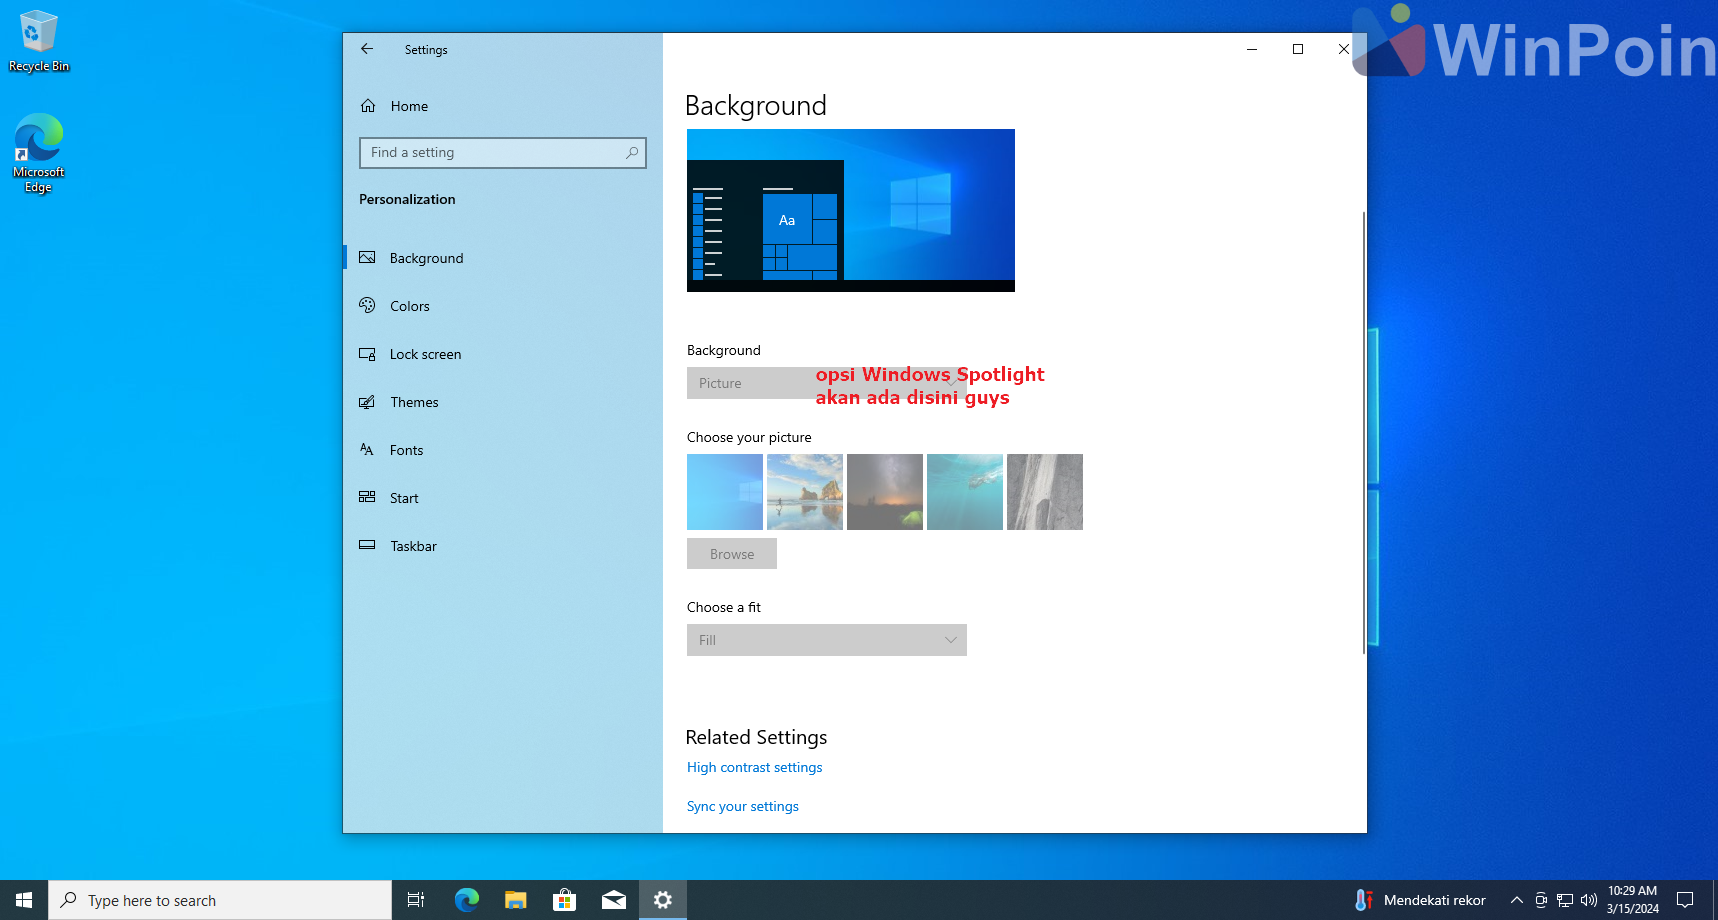Open High contrast settings link
The width and height of the screenshot is (1718, 920).
[x=754, y=767]
